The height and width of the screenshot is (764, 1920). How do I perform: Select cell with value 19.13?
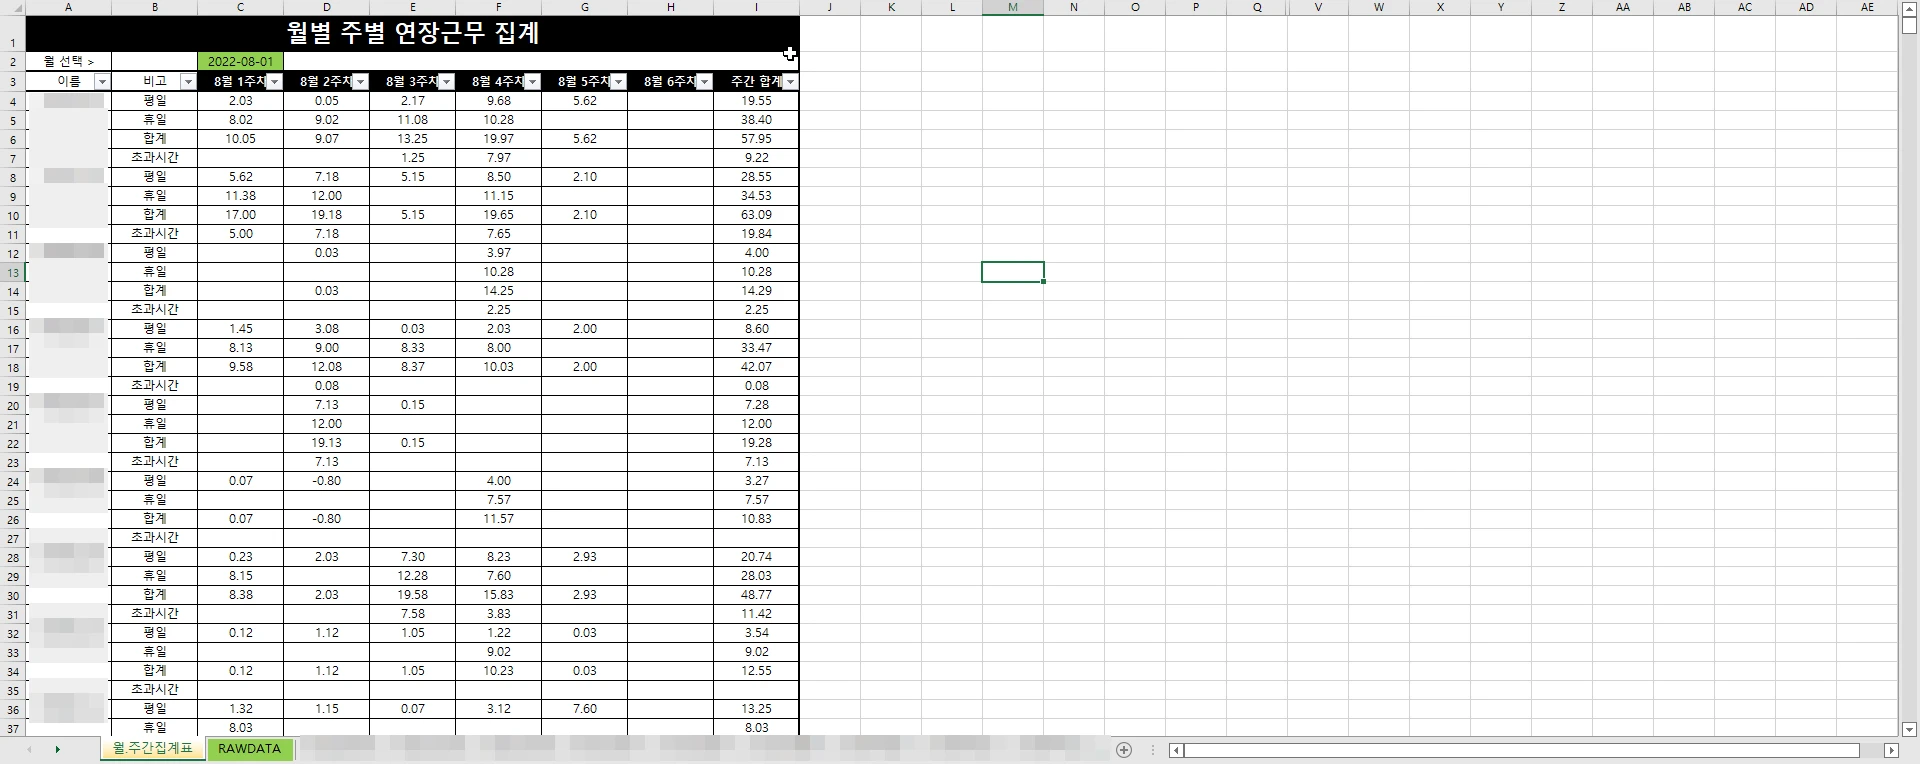[326, 443]
